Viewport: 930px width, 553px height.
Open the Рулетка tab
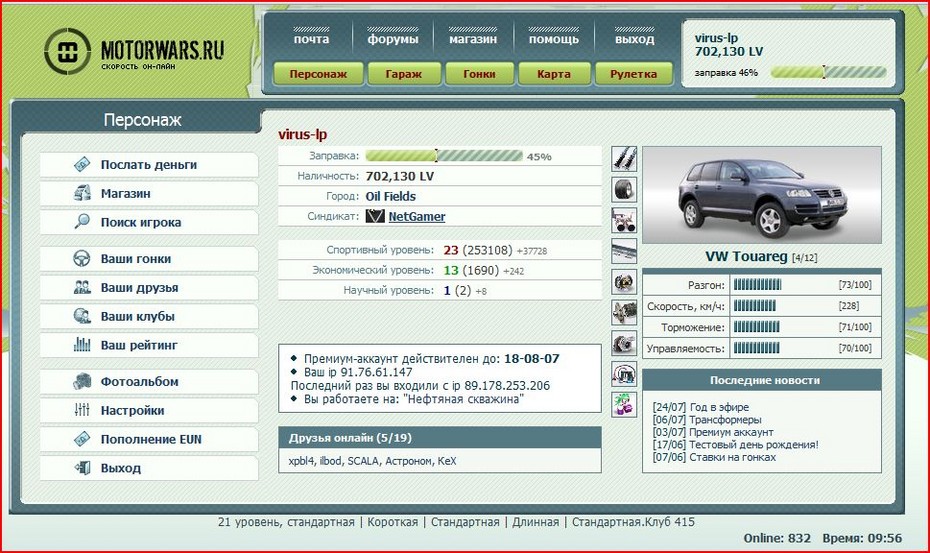[633, 74]
